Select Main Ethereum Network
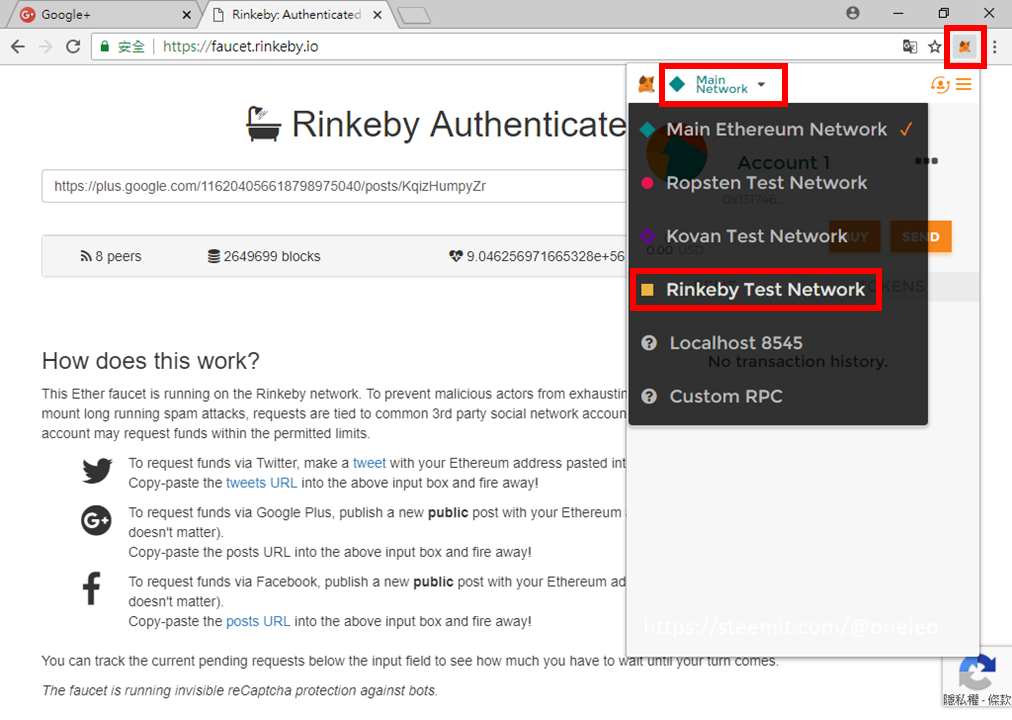This screenshot has height=720, width=1012. pos(778,129)
